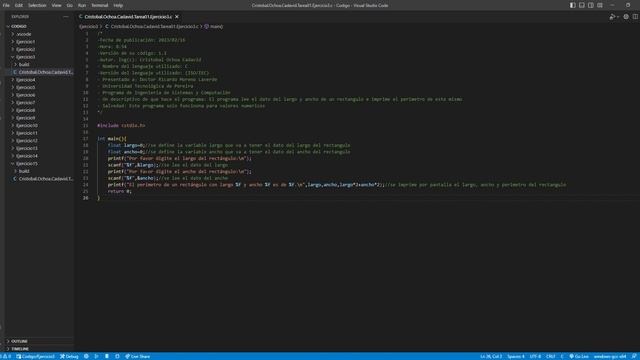Click Ejercicio3 folder in breadcrumb
Screen dimensions: 640x360
pos(89,27)
